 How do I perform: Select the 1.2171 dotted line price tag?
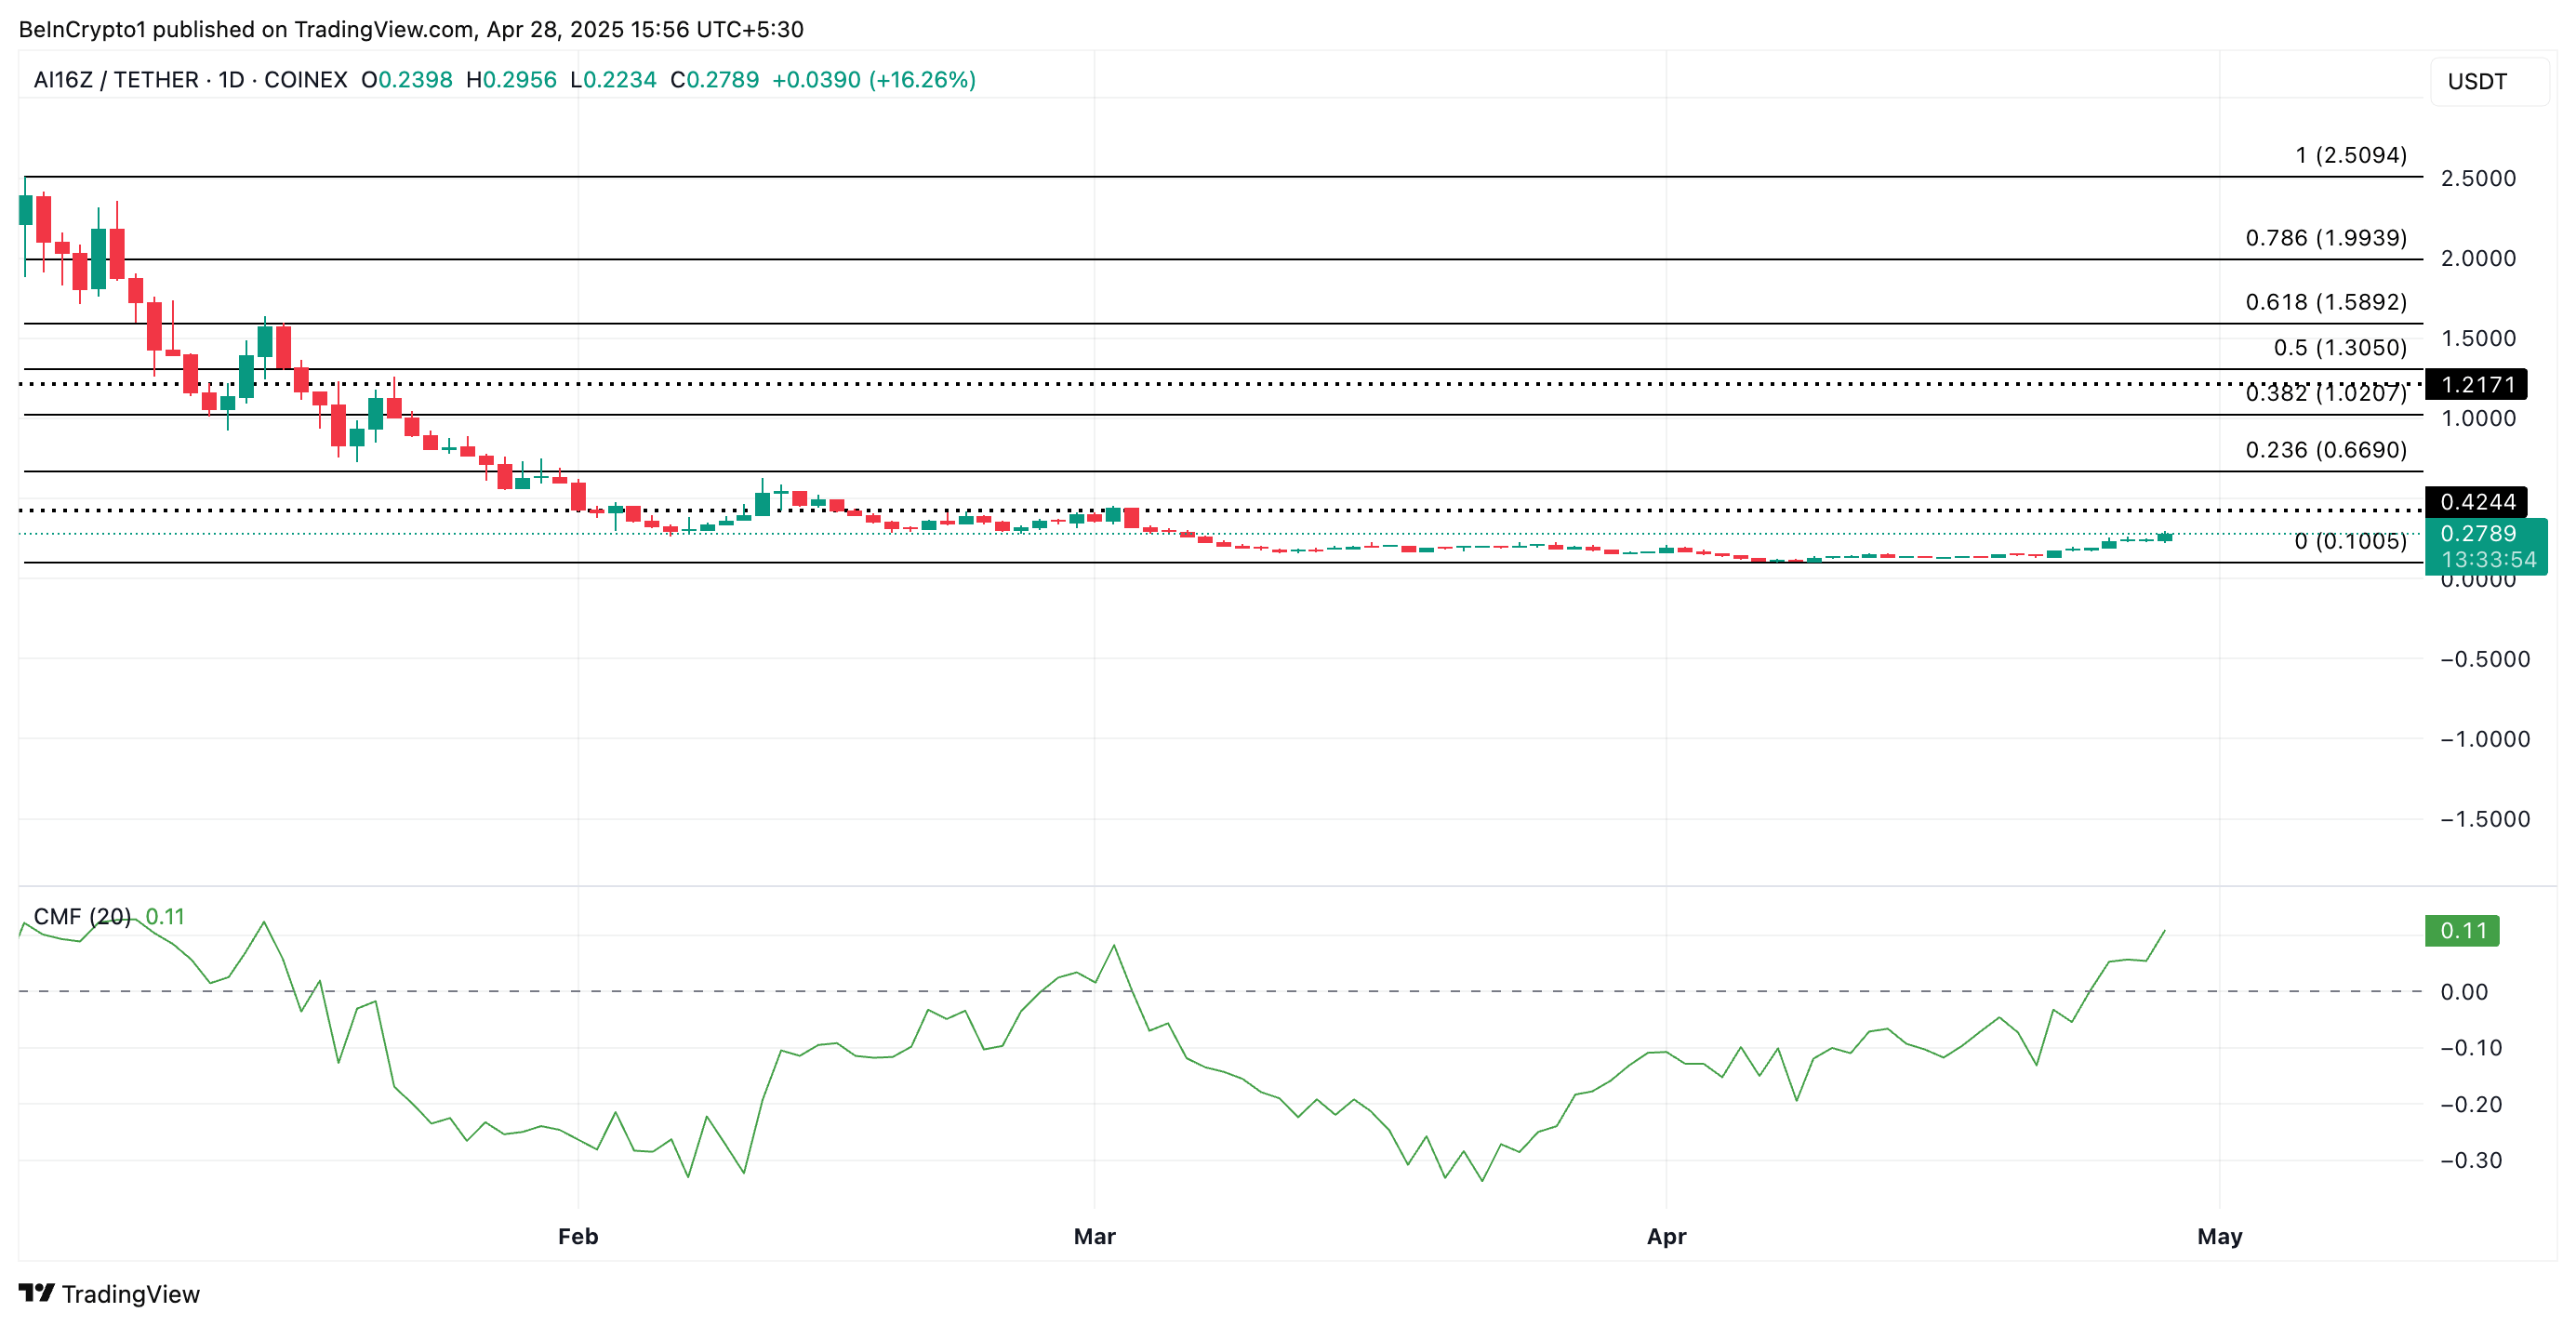[x=2476, y=384]
